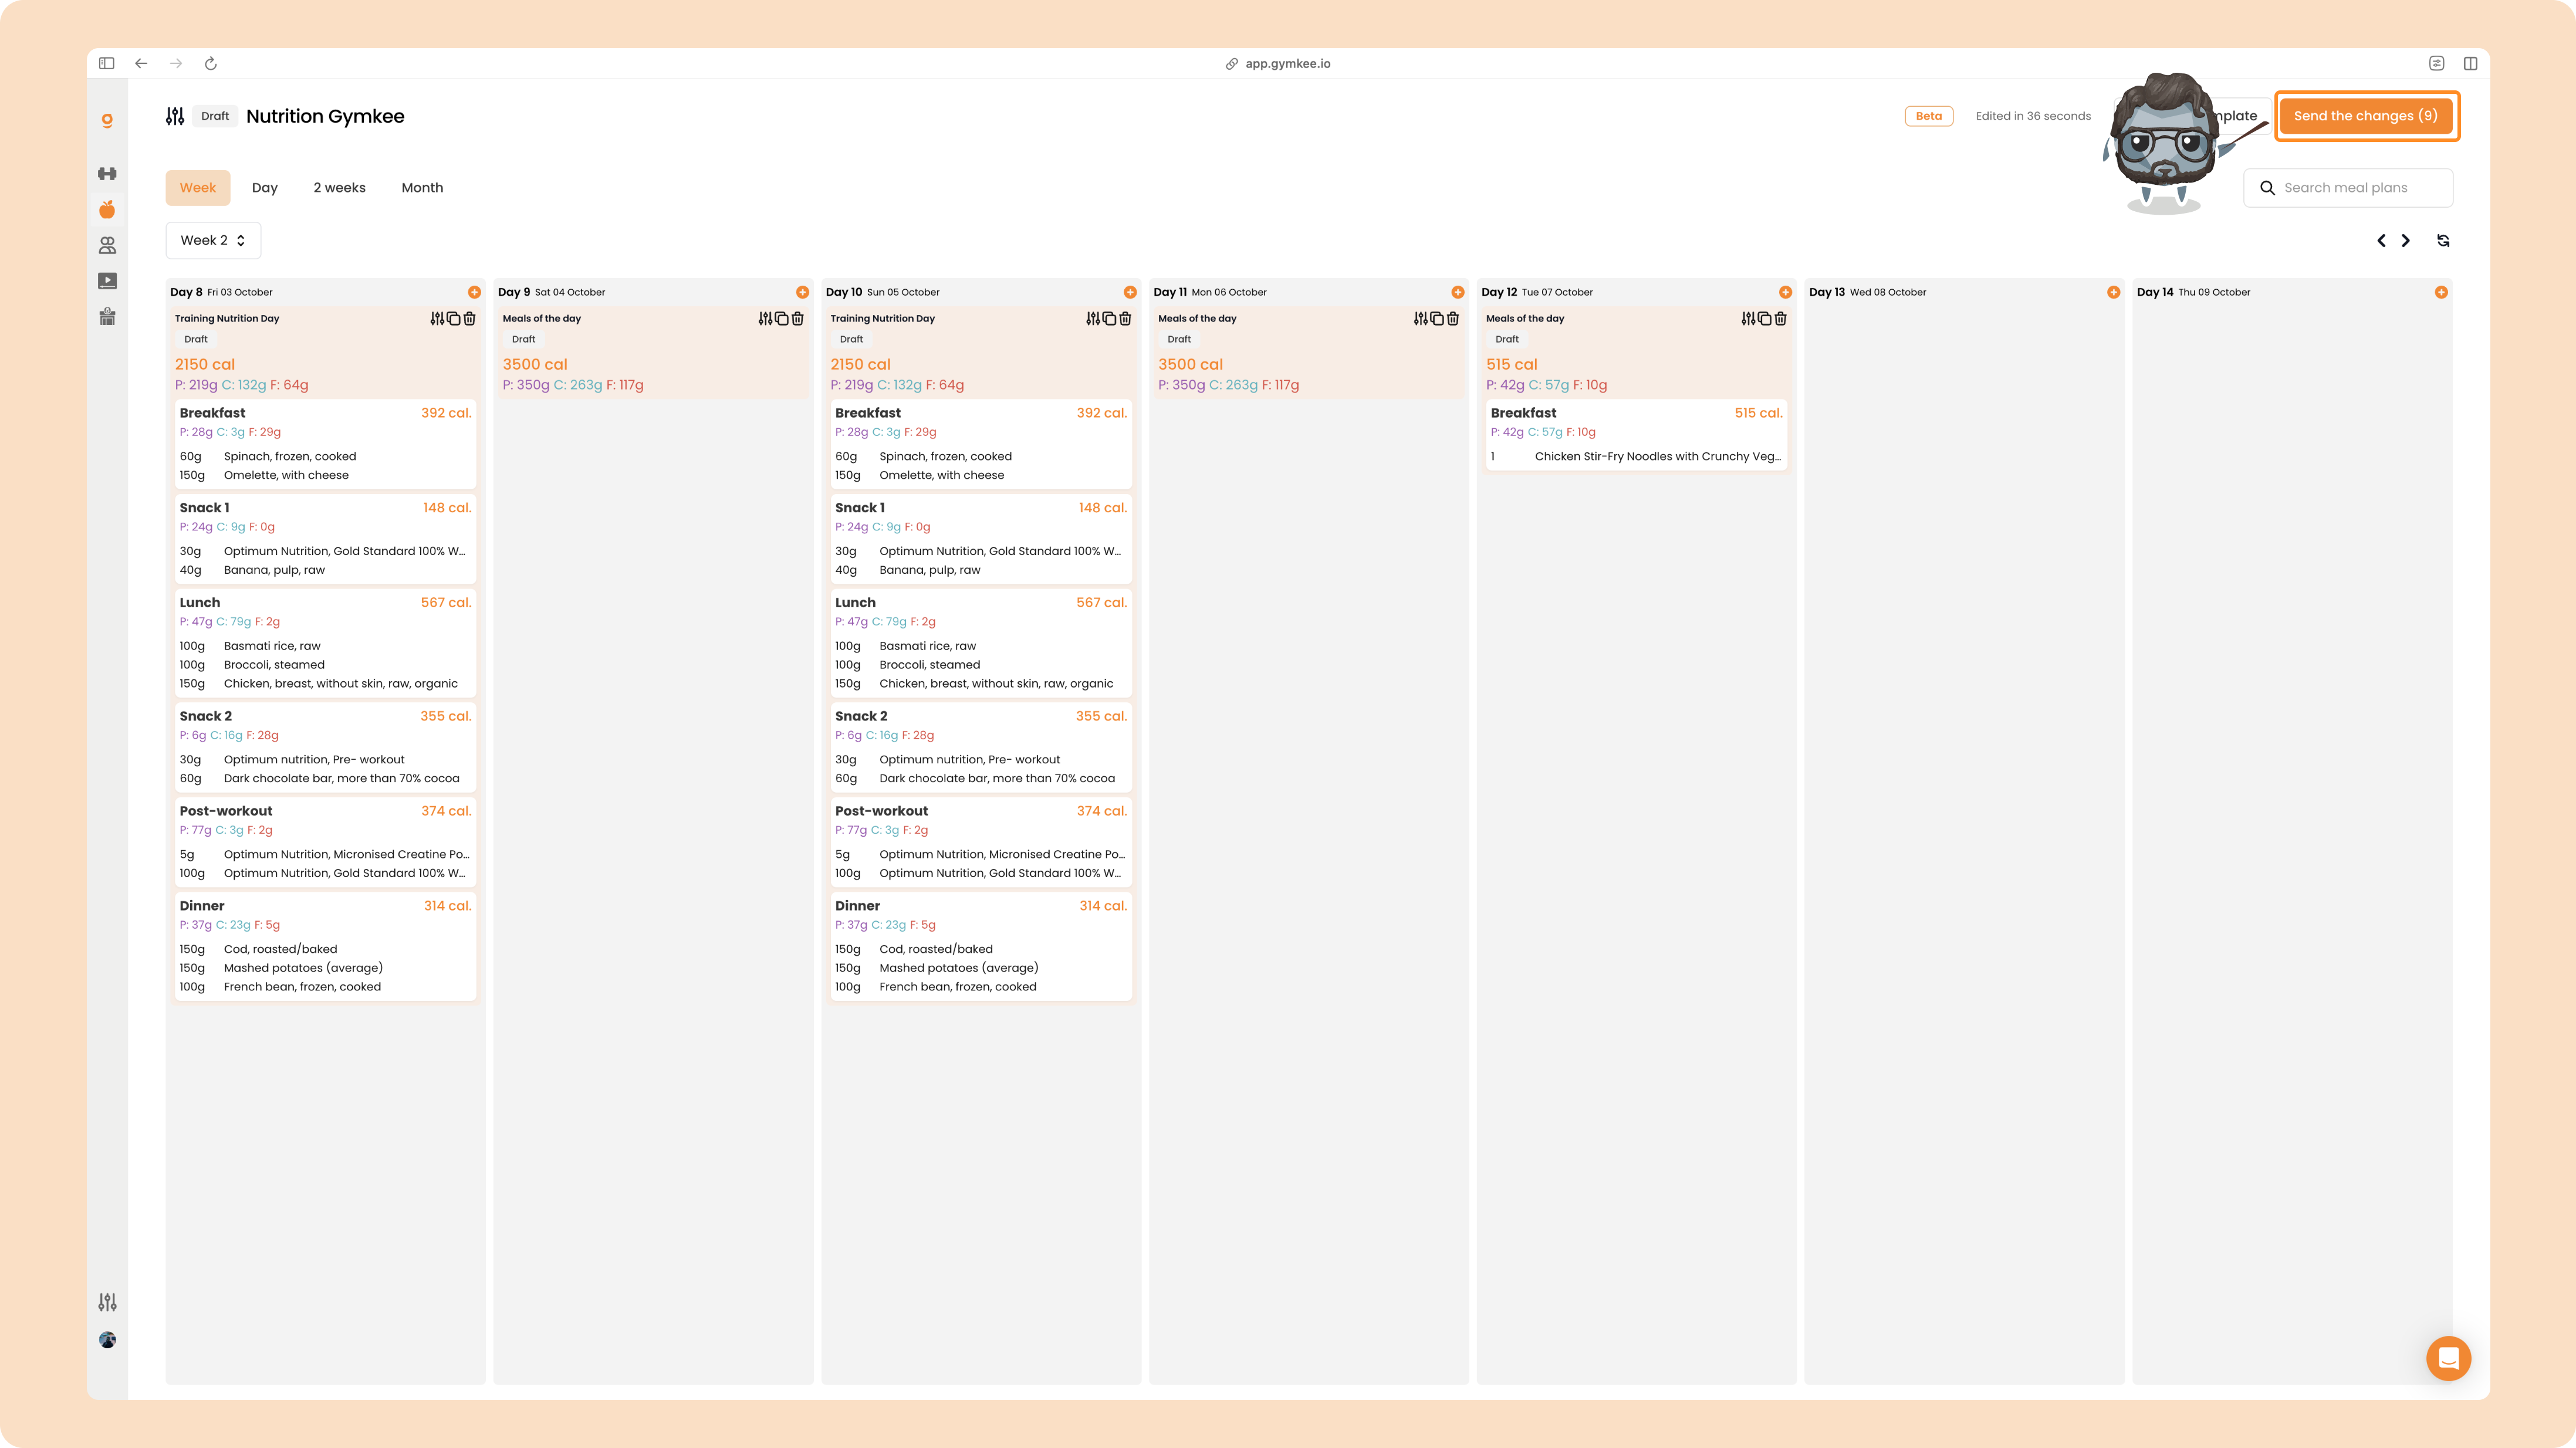This screenshot has width=2576, height=1448.
Task: Open Day 10 Lunch meal card
Action: pyautogui.click(x=981, y=643)
